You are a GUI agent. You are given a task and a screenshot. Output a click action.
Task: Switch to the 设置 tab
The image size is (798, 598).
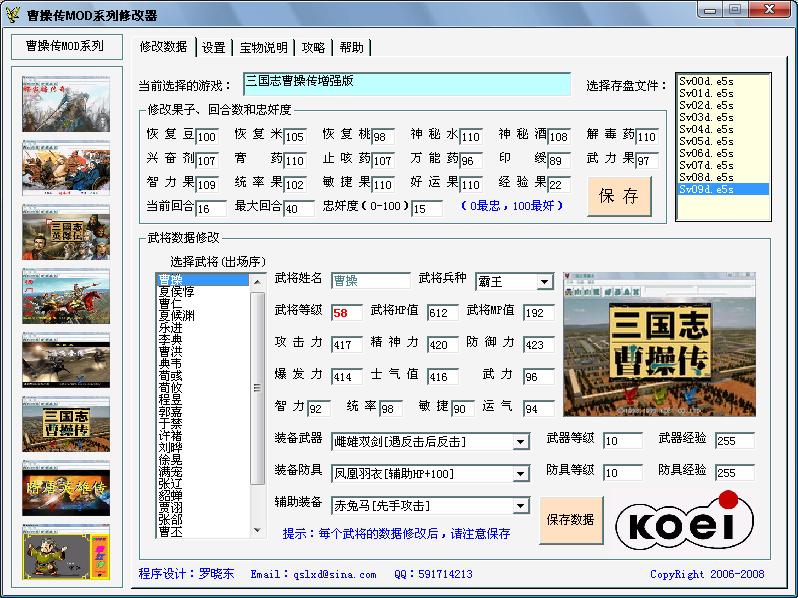pyautogui.click(x=213, y=47)
